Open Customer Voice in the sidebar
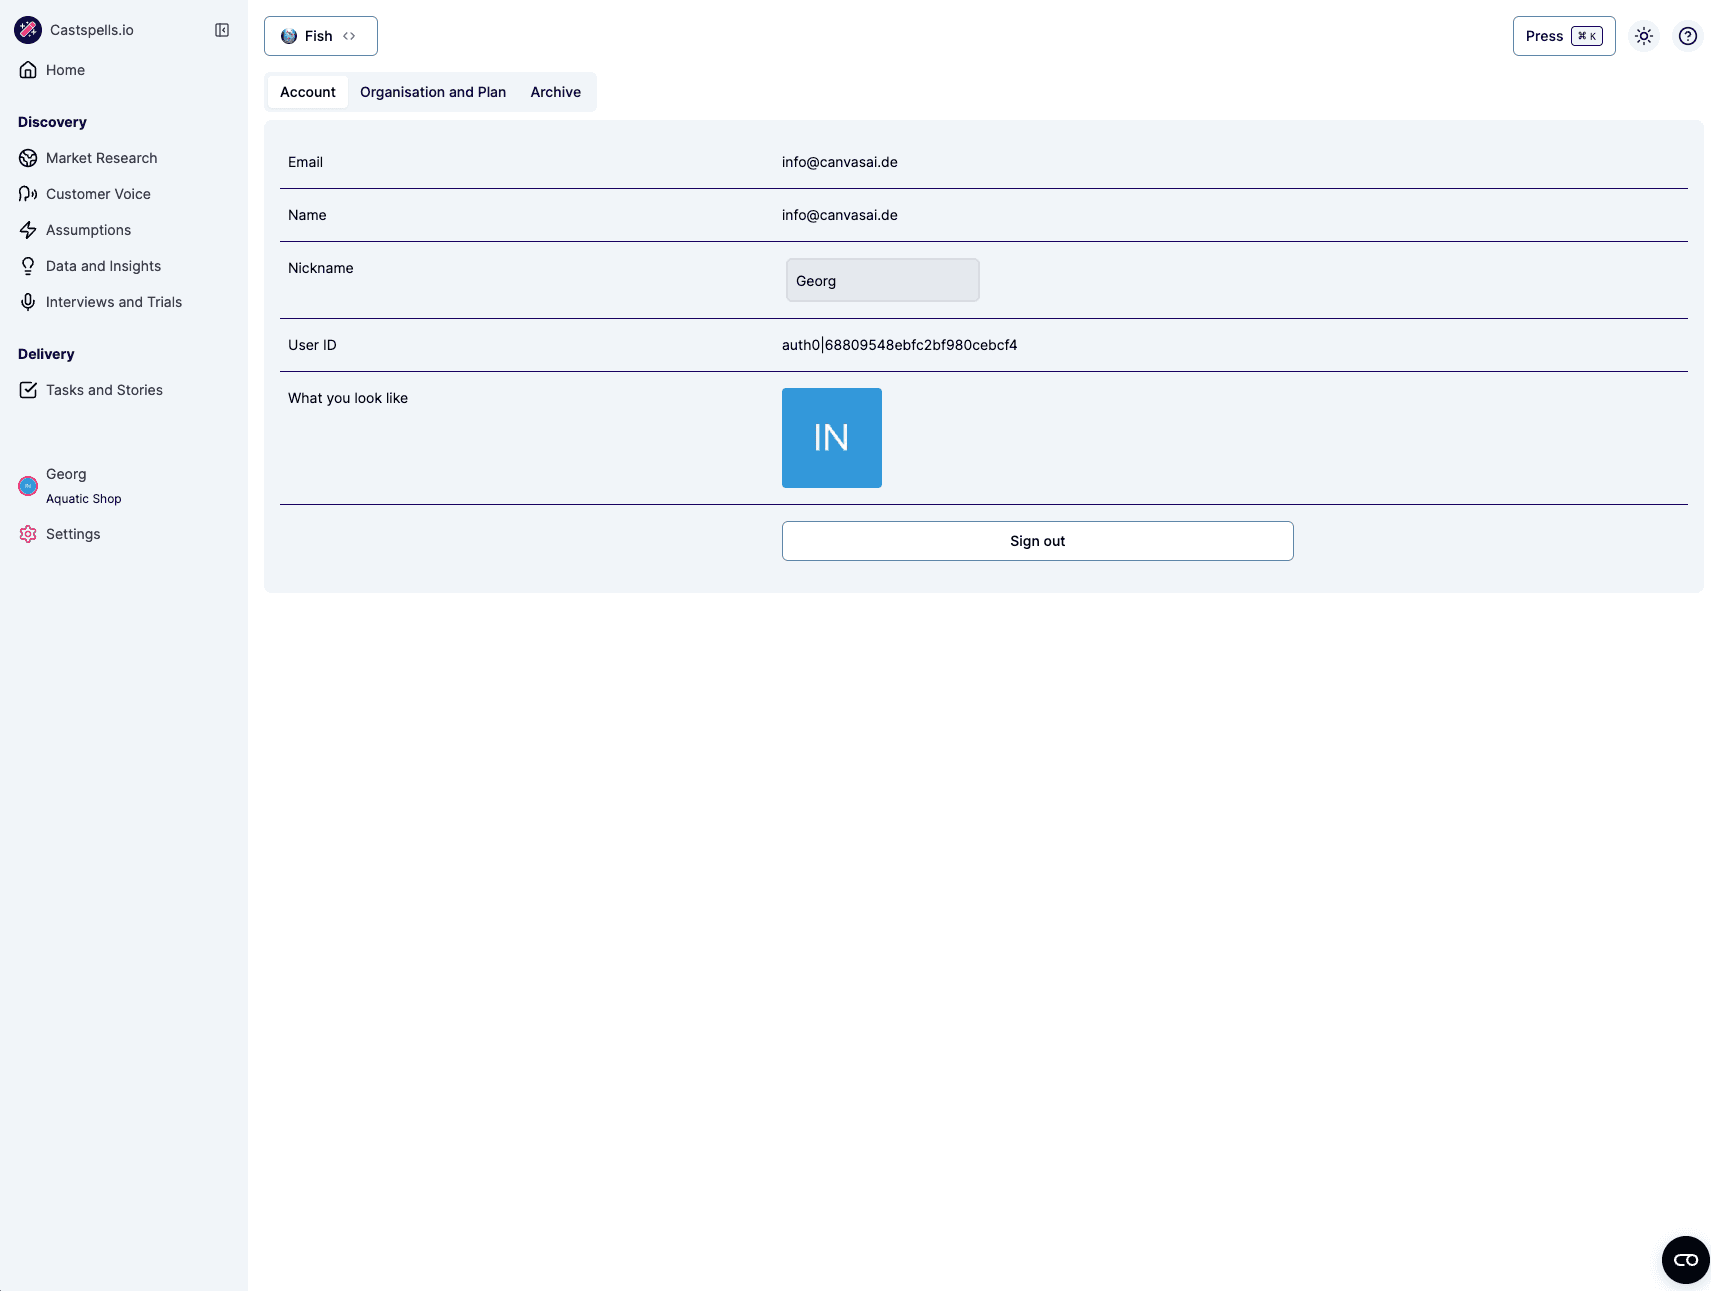This screenshot has height=1291, width=1711. pos(98,194)
